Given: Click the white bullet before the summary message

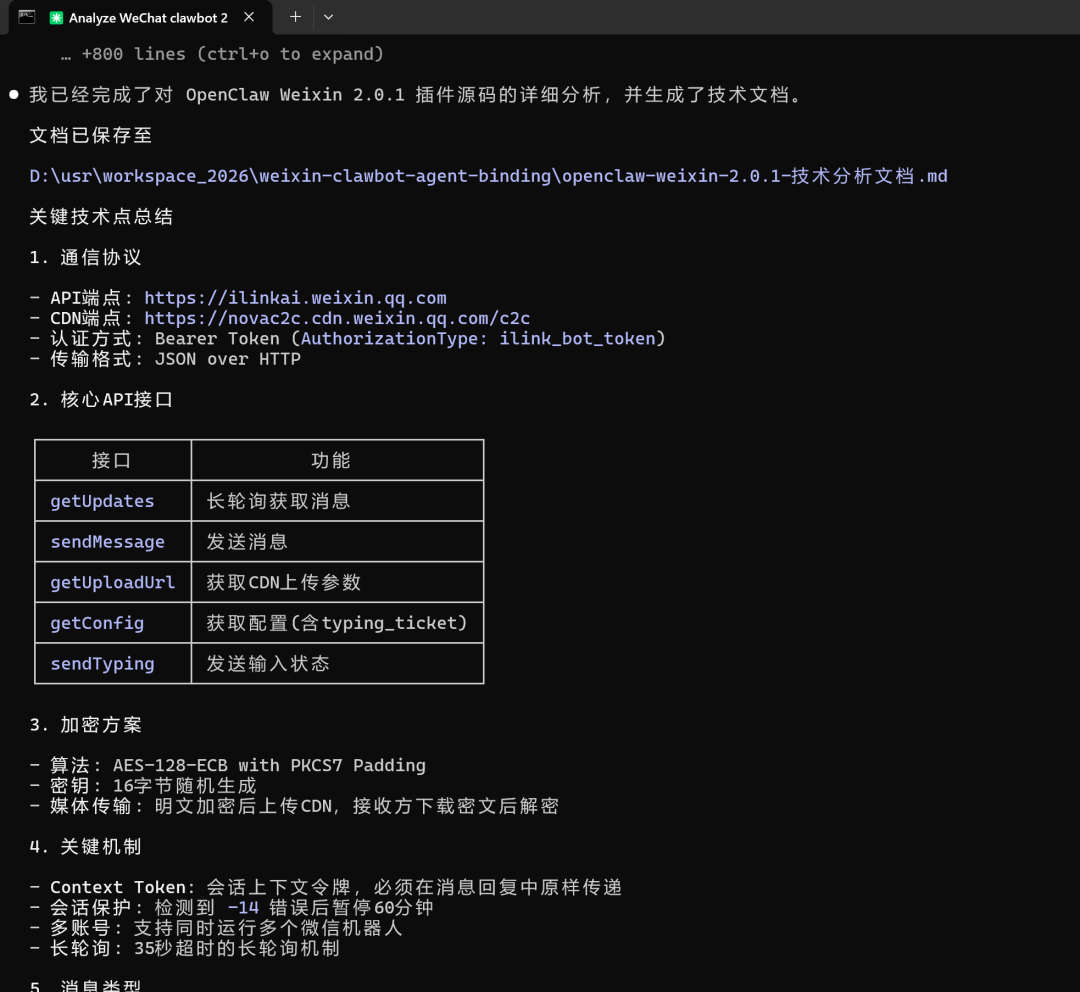Looking at the screenshot, I should click(14, 95).
